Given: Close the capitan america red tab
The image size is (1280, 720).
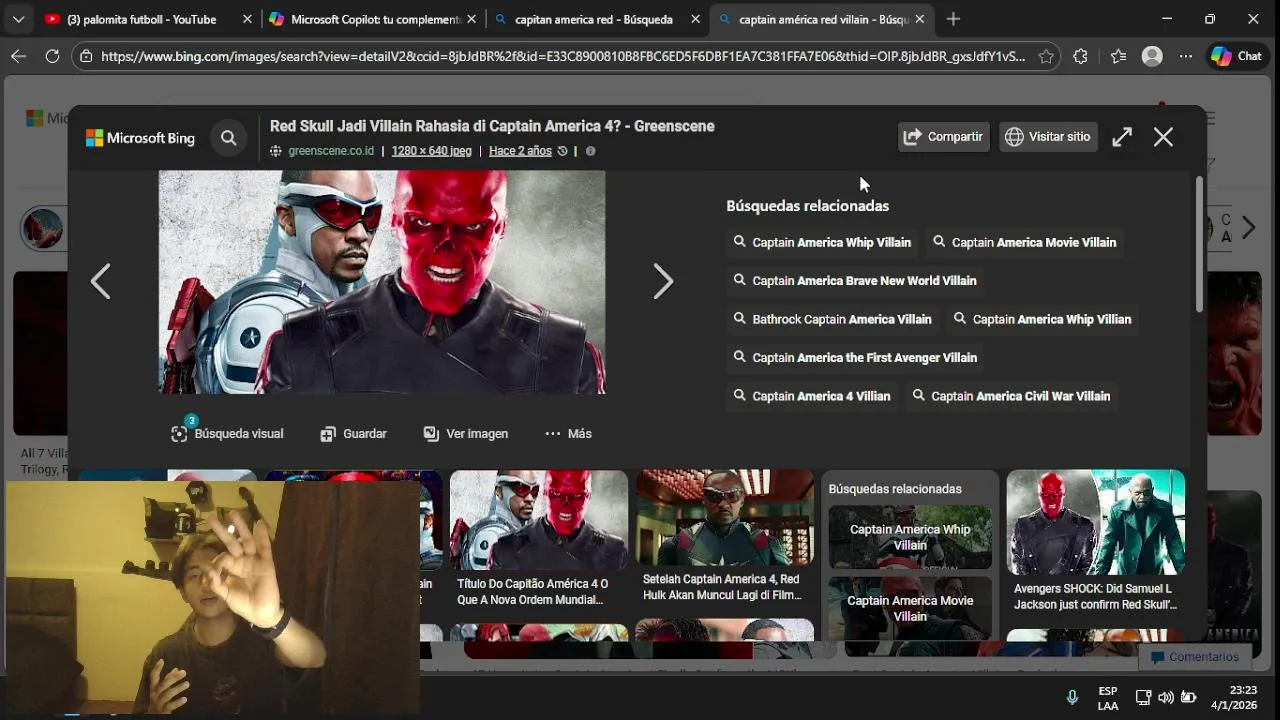Looking at the screenshot, I should click(x=695, y=19).
